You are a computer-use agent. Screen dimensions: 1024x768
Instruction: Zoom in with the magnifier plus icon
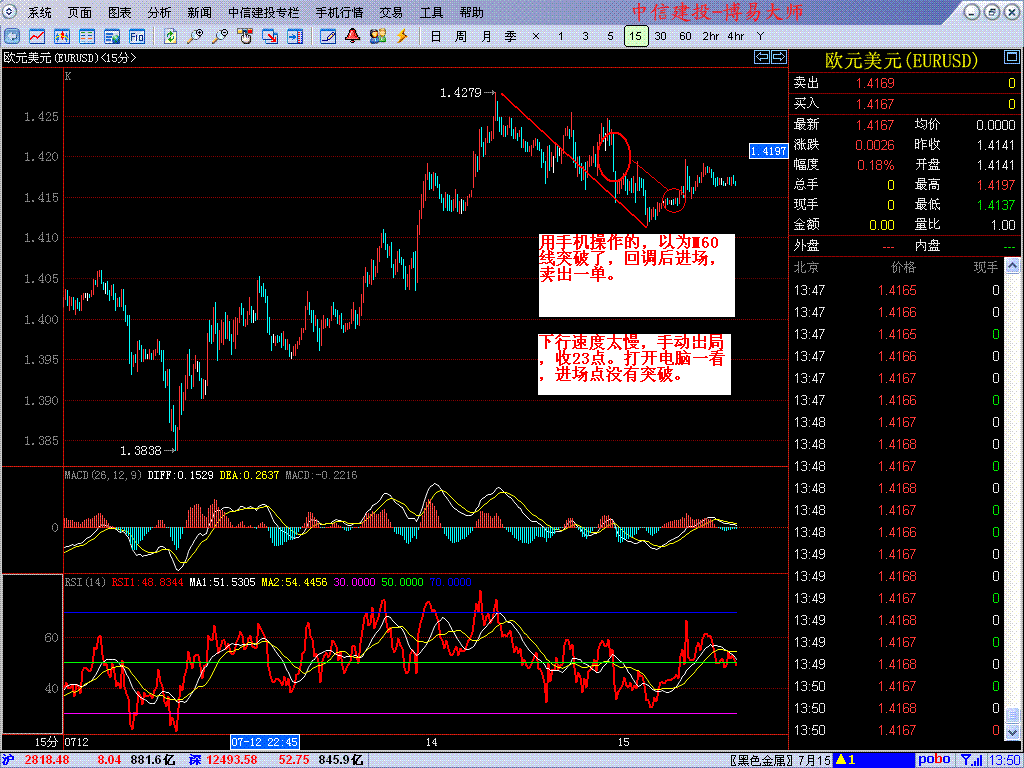pos(195,36)
